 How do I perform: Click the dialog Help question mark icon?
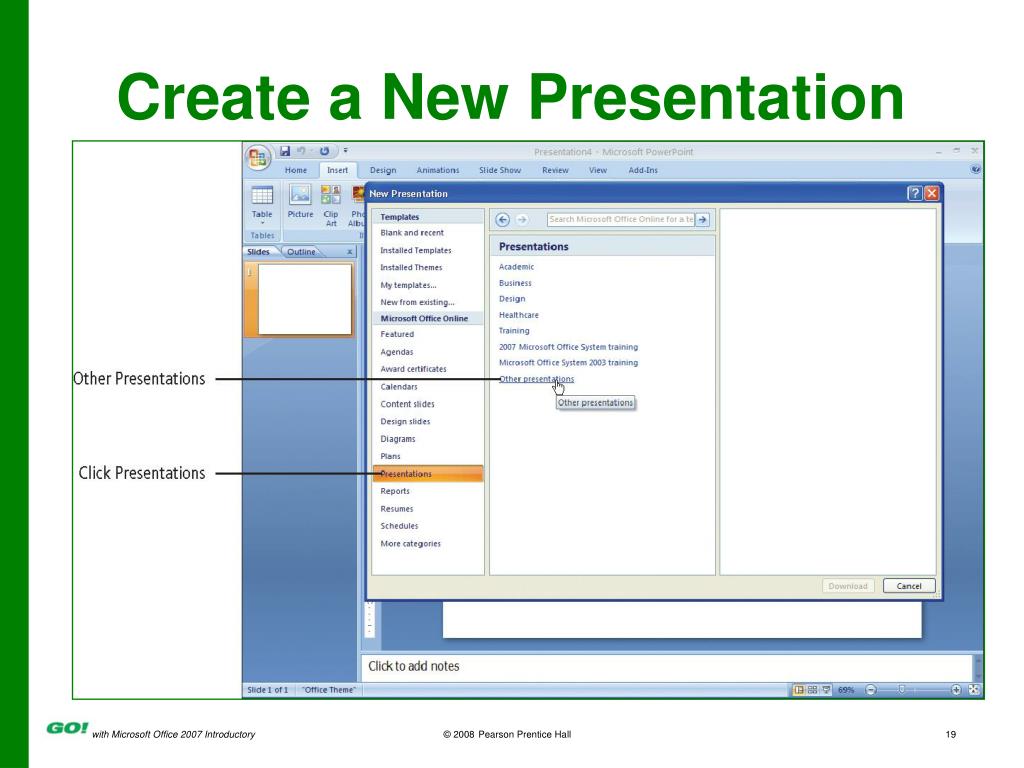[x=914, y=193]
